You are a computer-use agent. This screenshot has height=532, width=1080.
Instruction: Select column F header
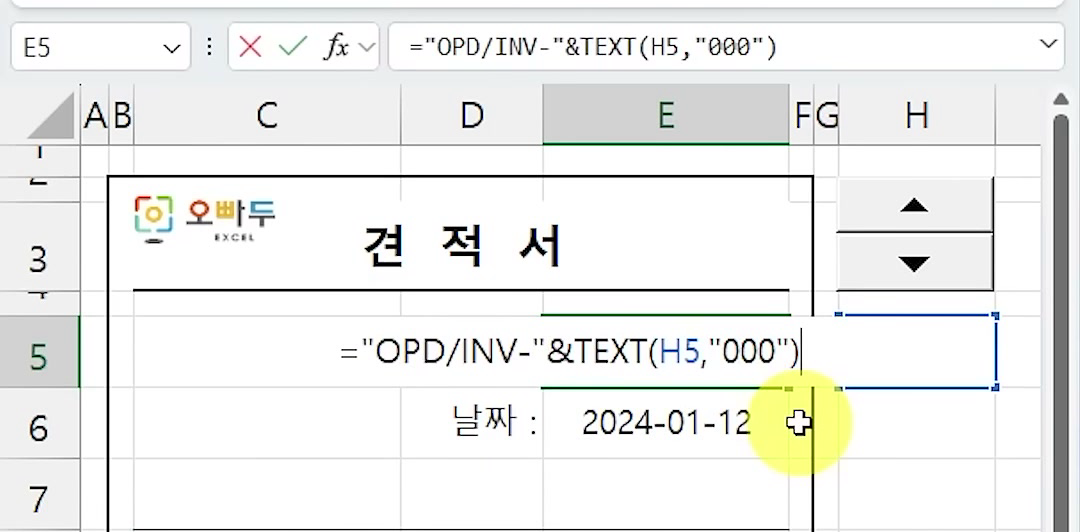click(x=802, y=115)
